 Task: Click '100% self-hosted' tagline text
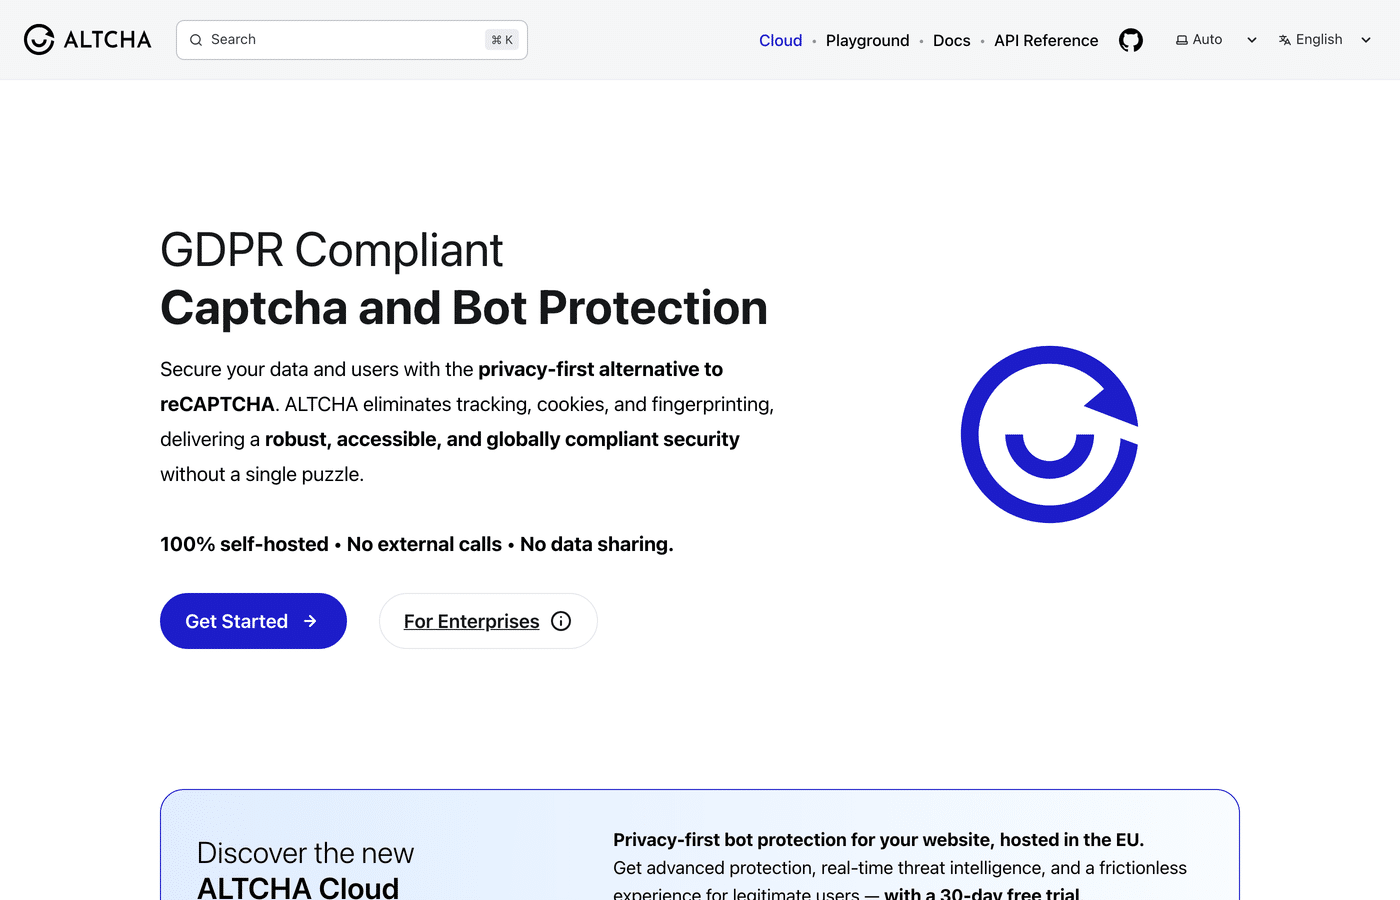[x=244, y=544]
